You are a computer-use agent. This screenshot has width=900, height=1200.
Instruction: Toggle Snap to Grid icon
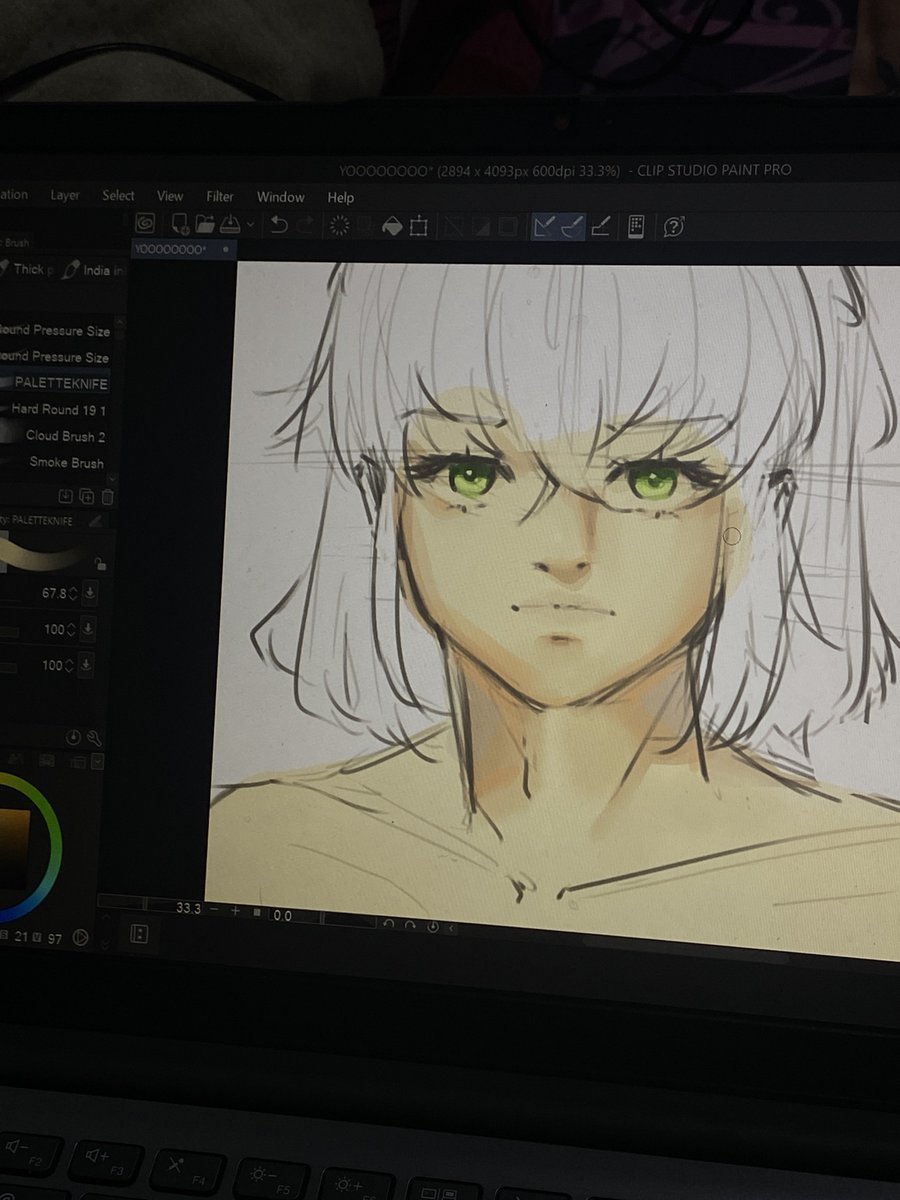(600, 228)
